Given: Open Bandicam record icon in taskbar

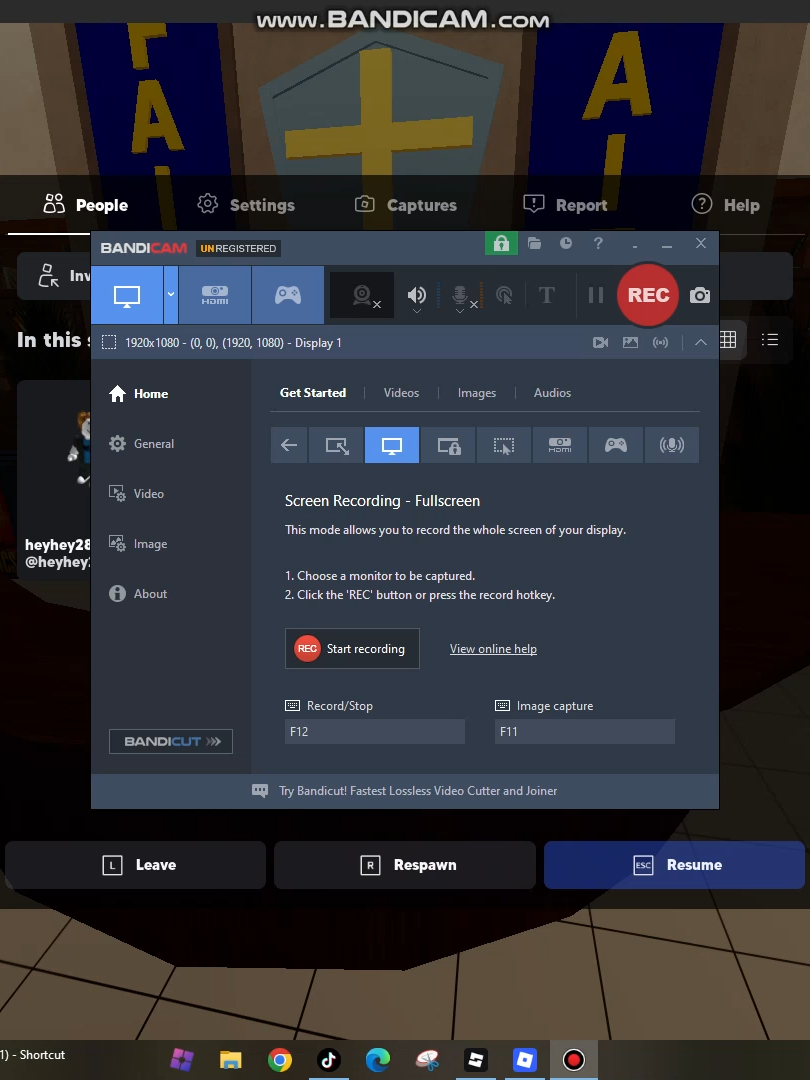Looking at the screenshot, I should [574, 1060].
